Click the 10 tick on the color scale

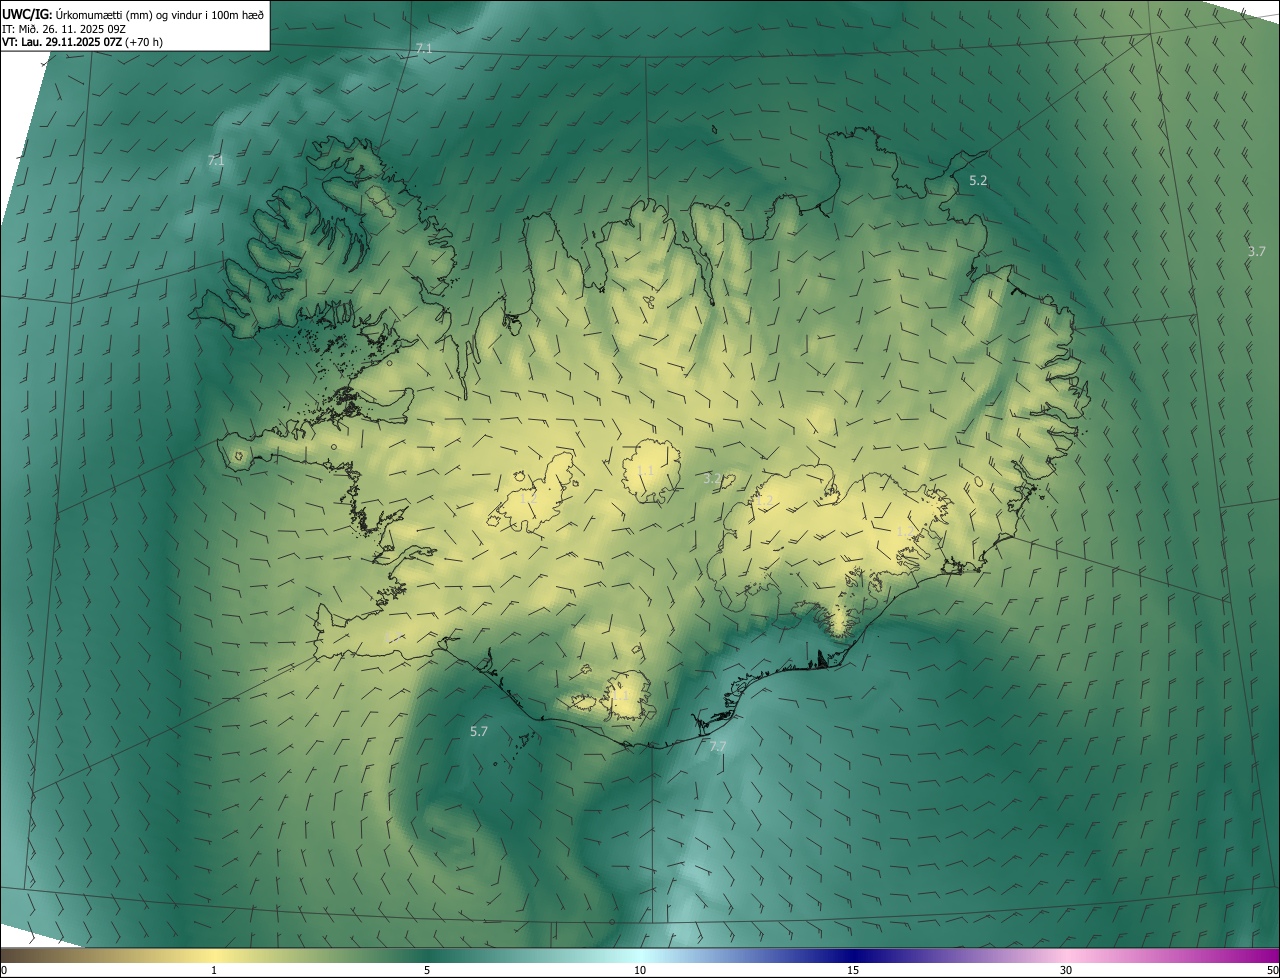pos(640,970)
